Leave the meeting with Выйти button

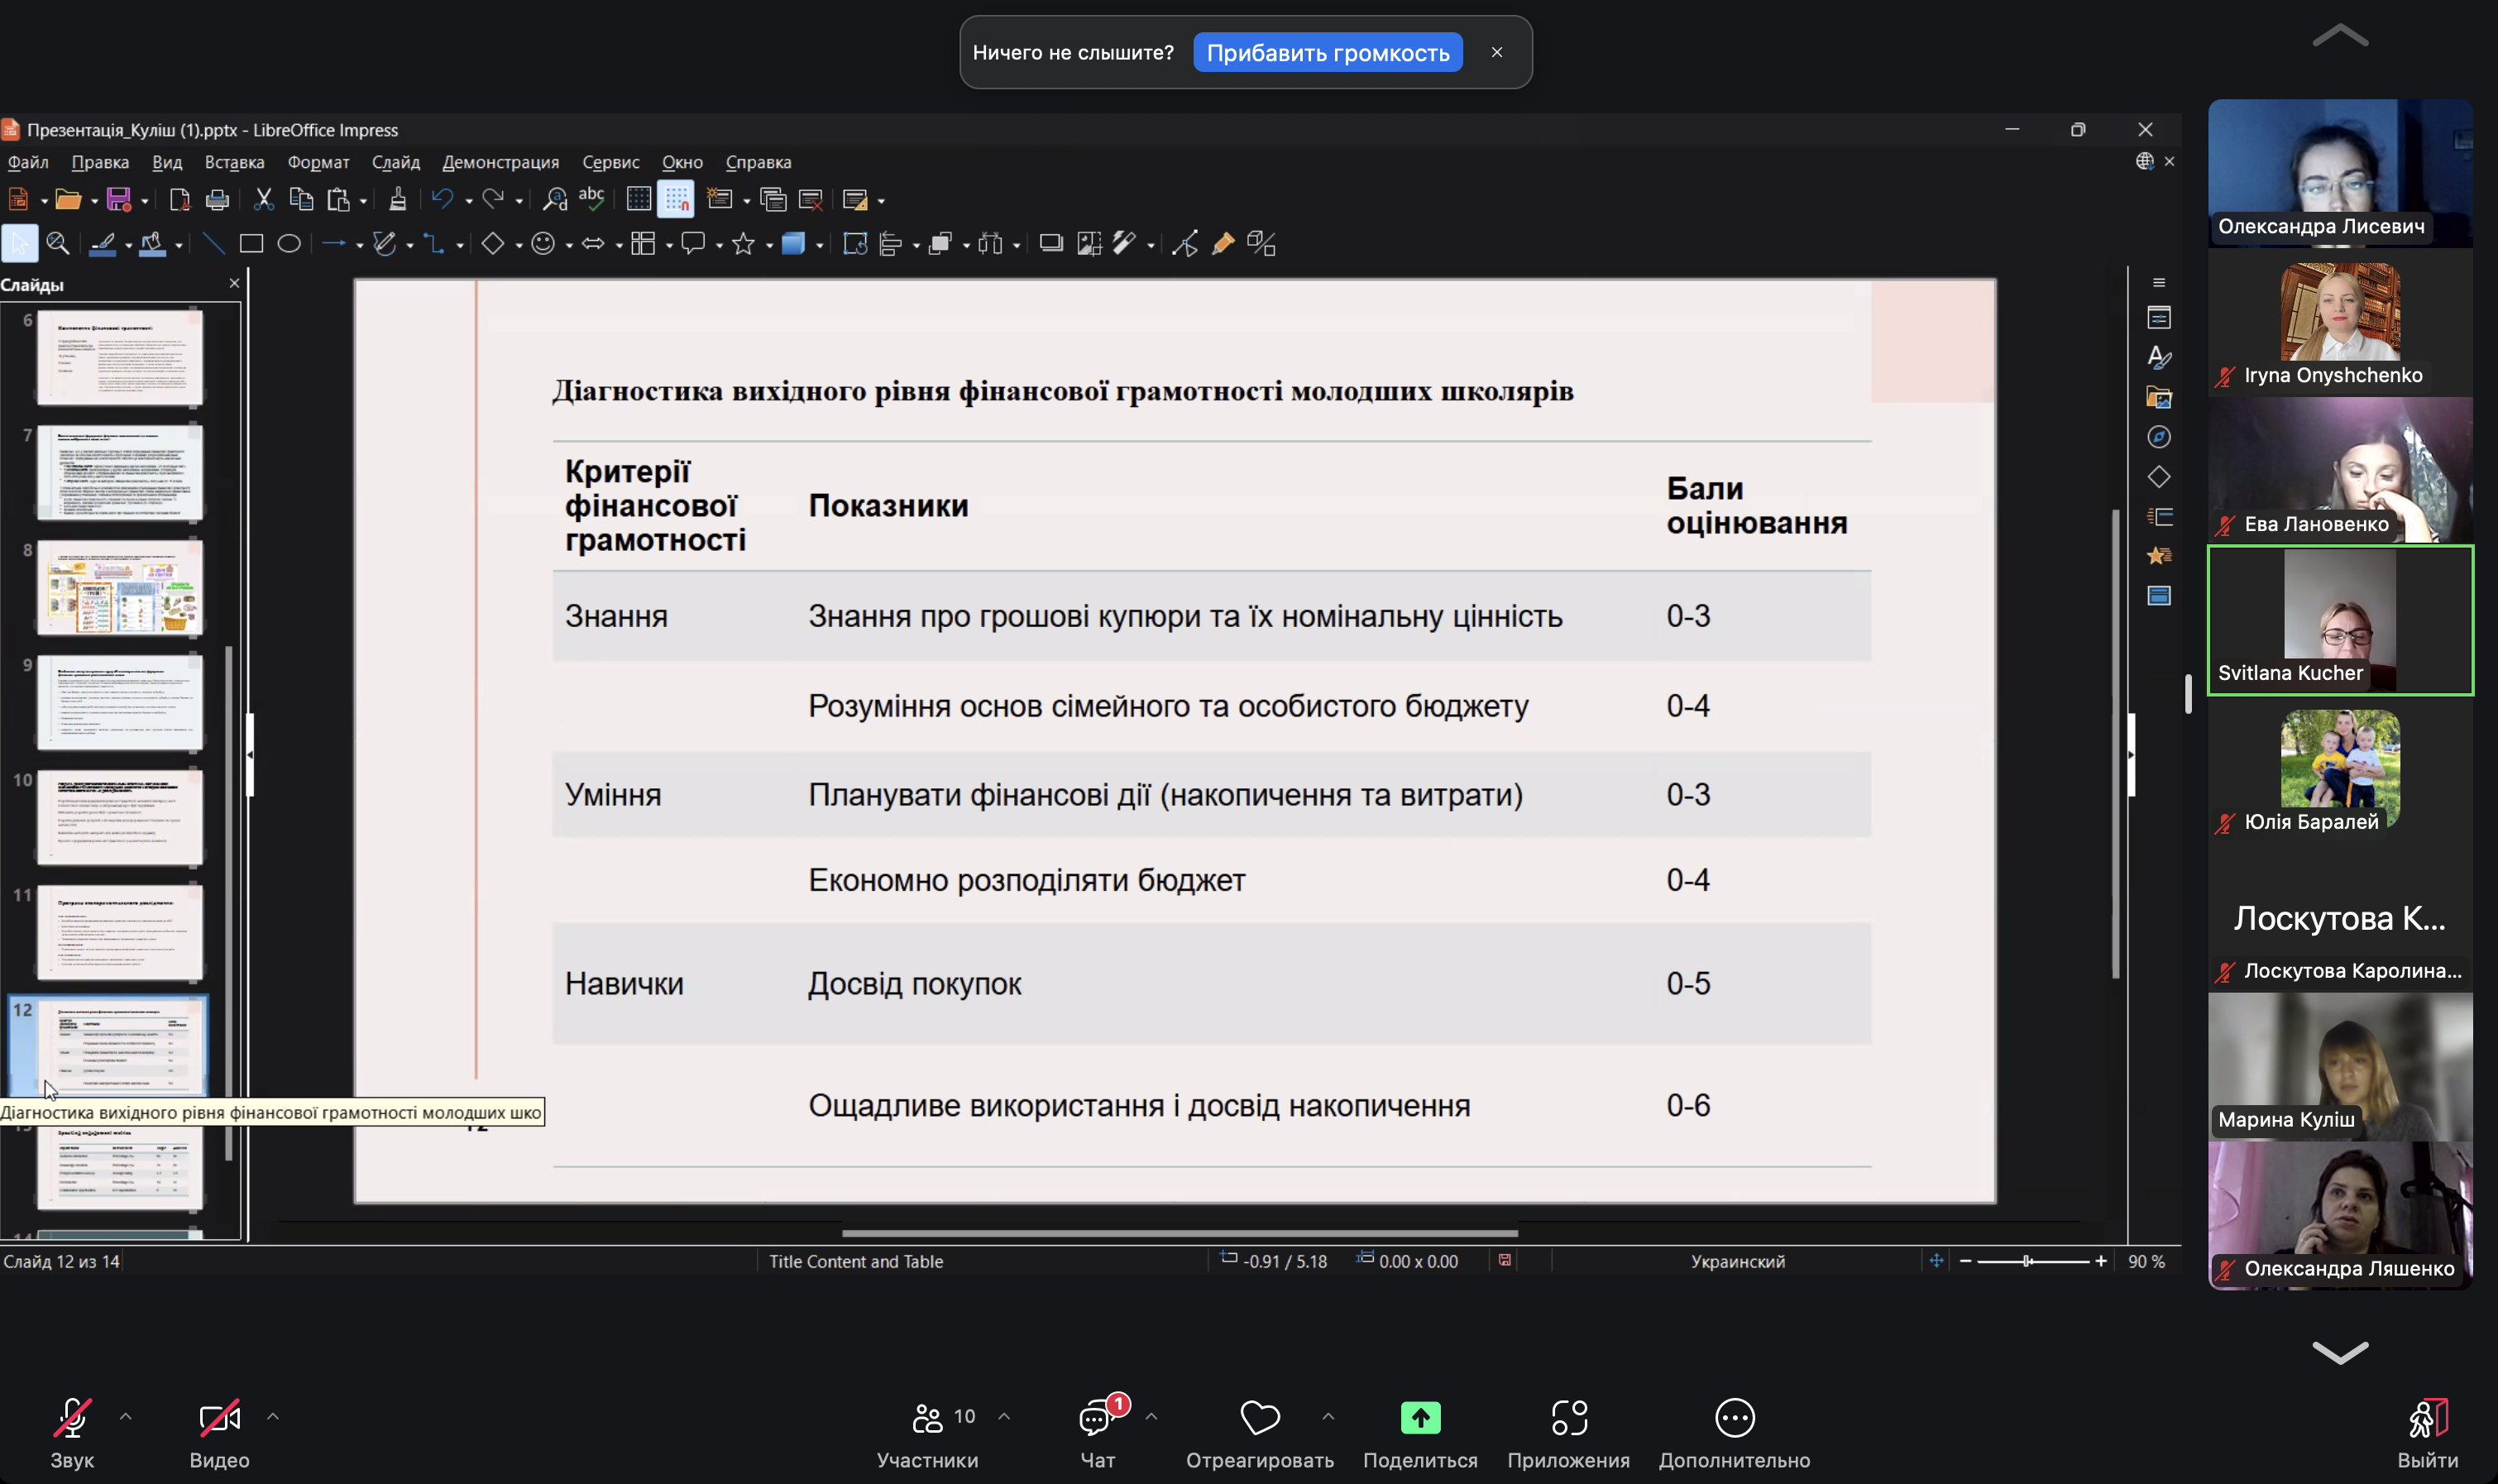[2427, 1433]
